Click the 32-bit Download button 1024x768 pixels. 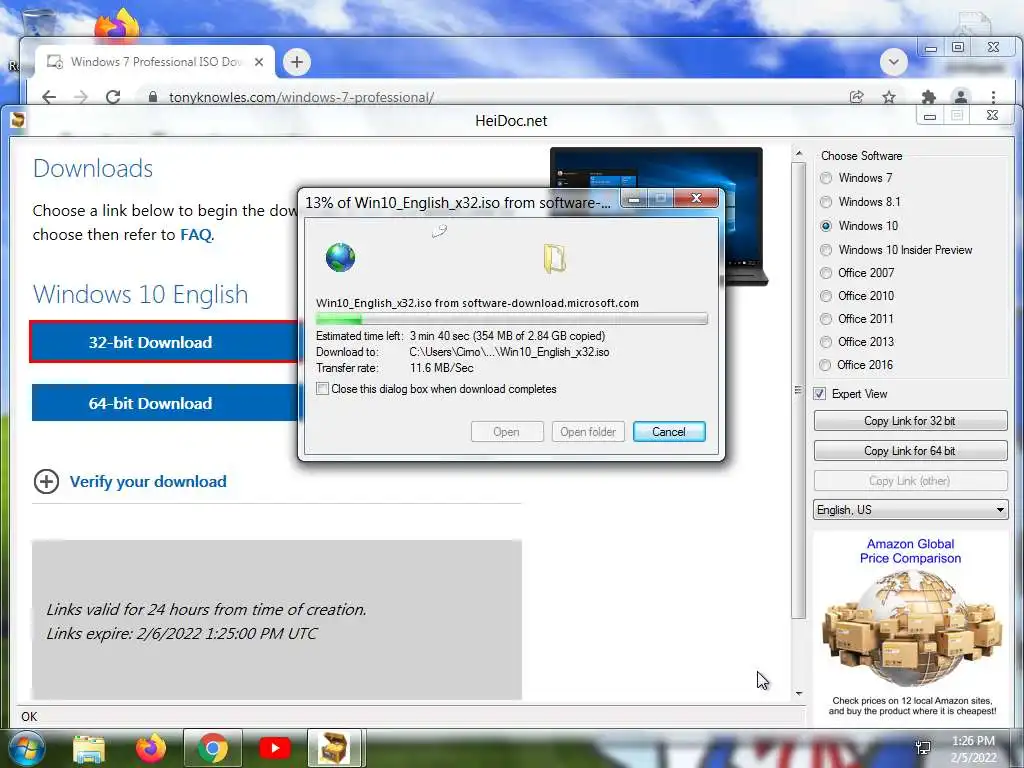click(163, 342)
